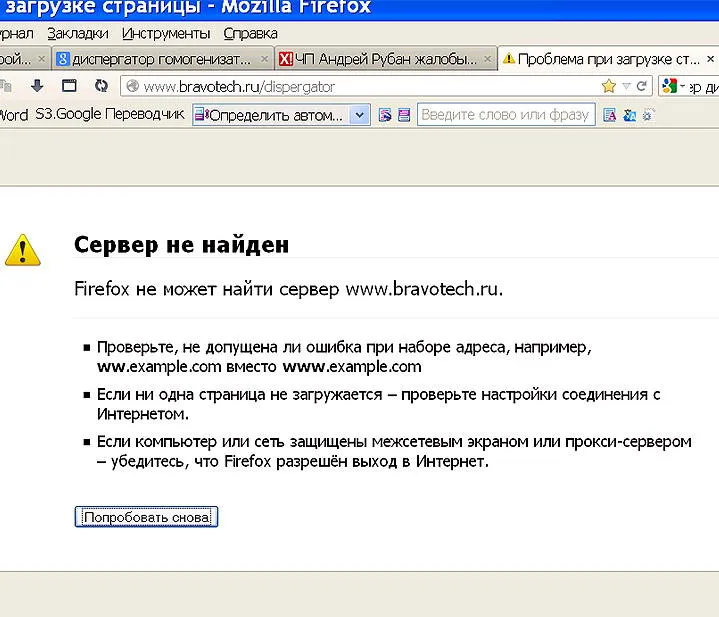Screen dimensions: 719x617
Task: Click the S-shaped translator icon after the language dropdown
Action: point(385,115)
